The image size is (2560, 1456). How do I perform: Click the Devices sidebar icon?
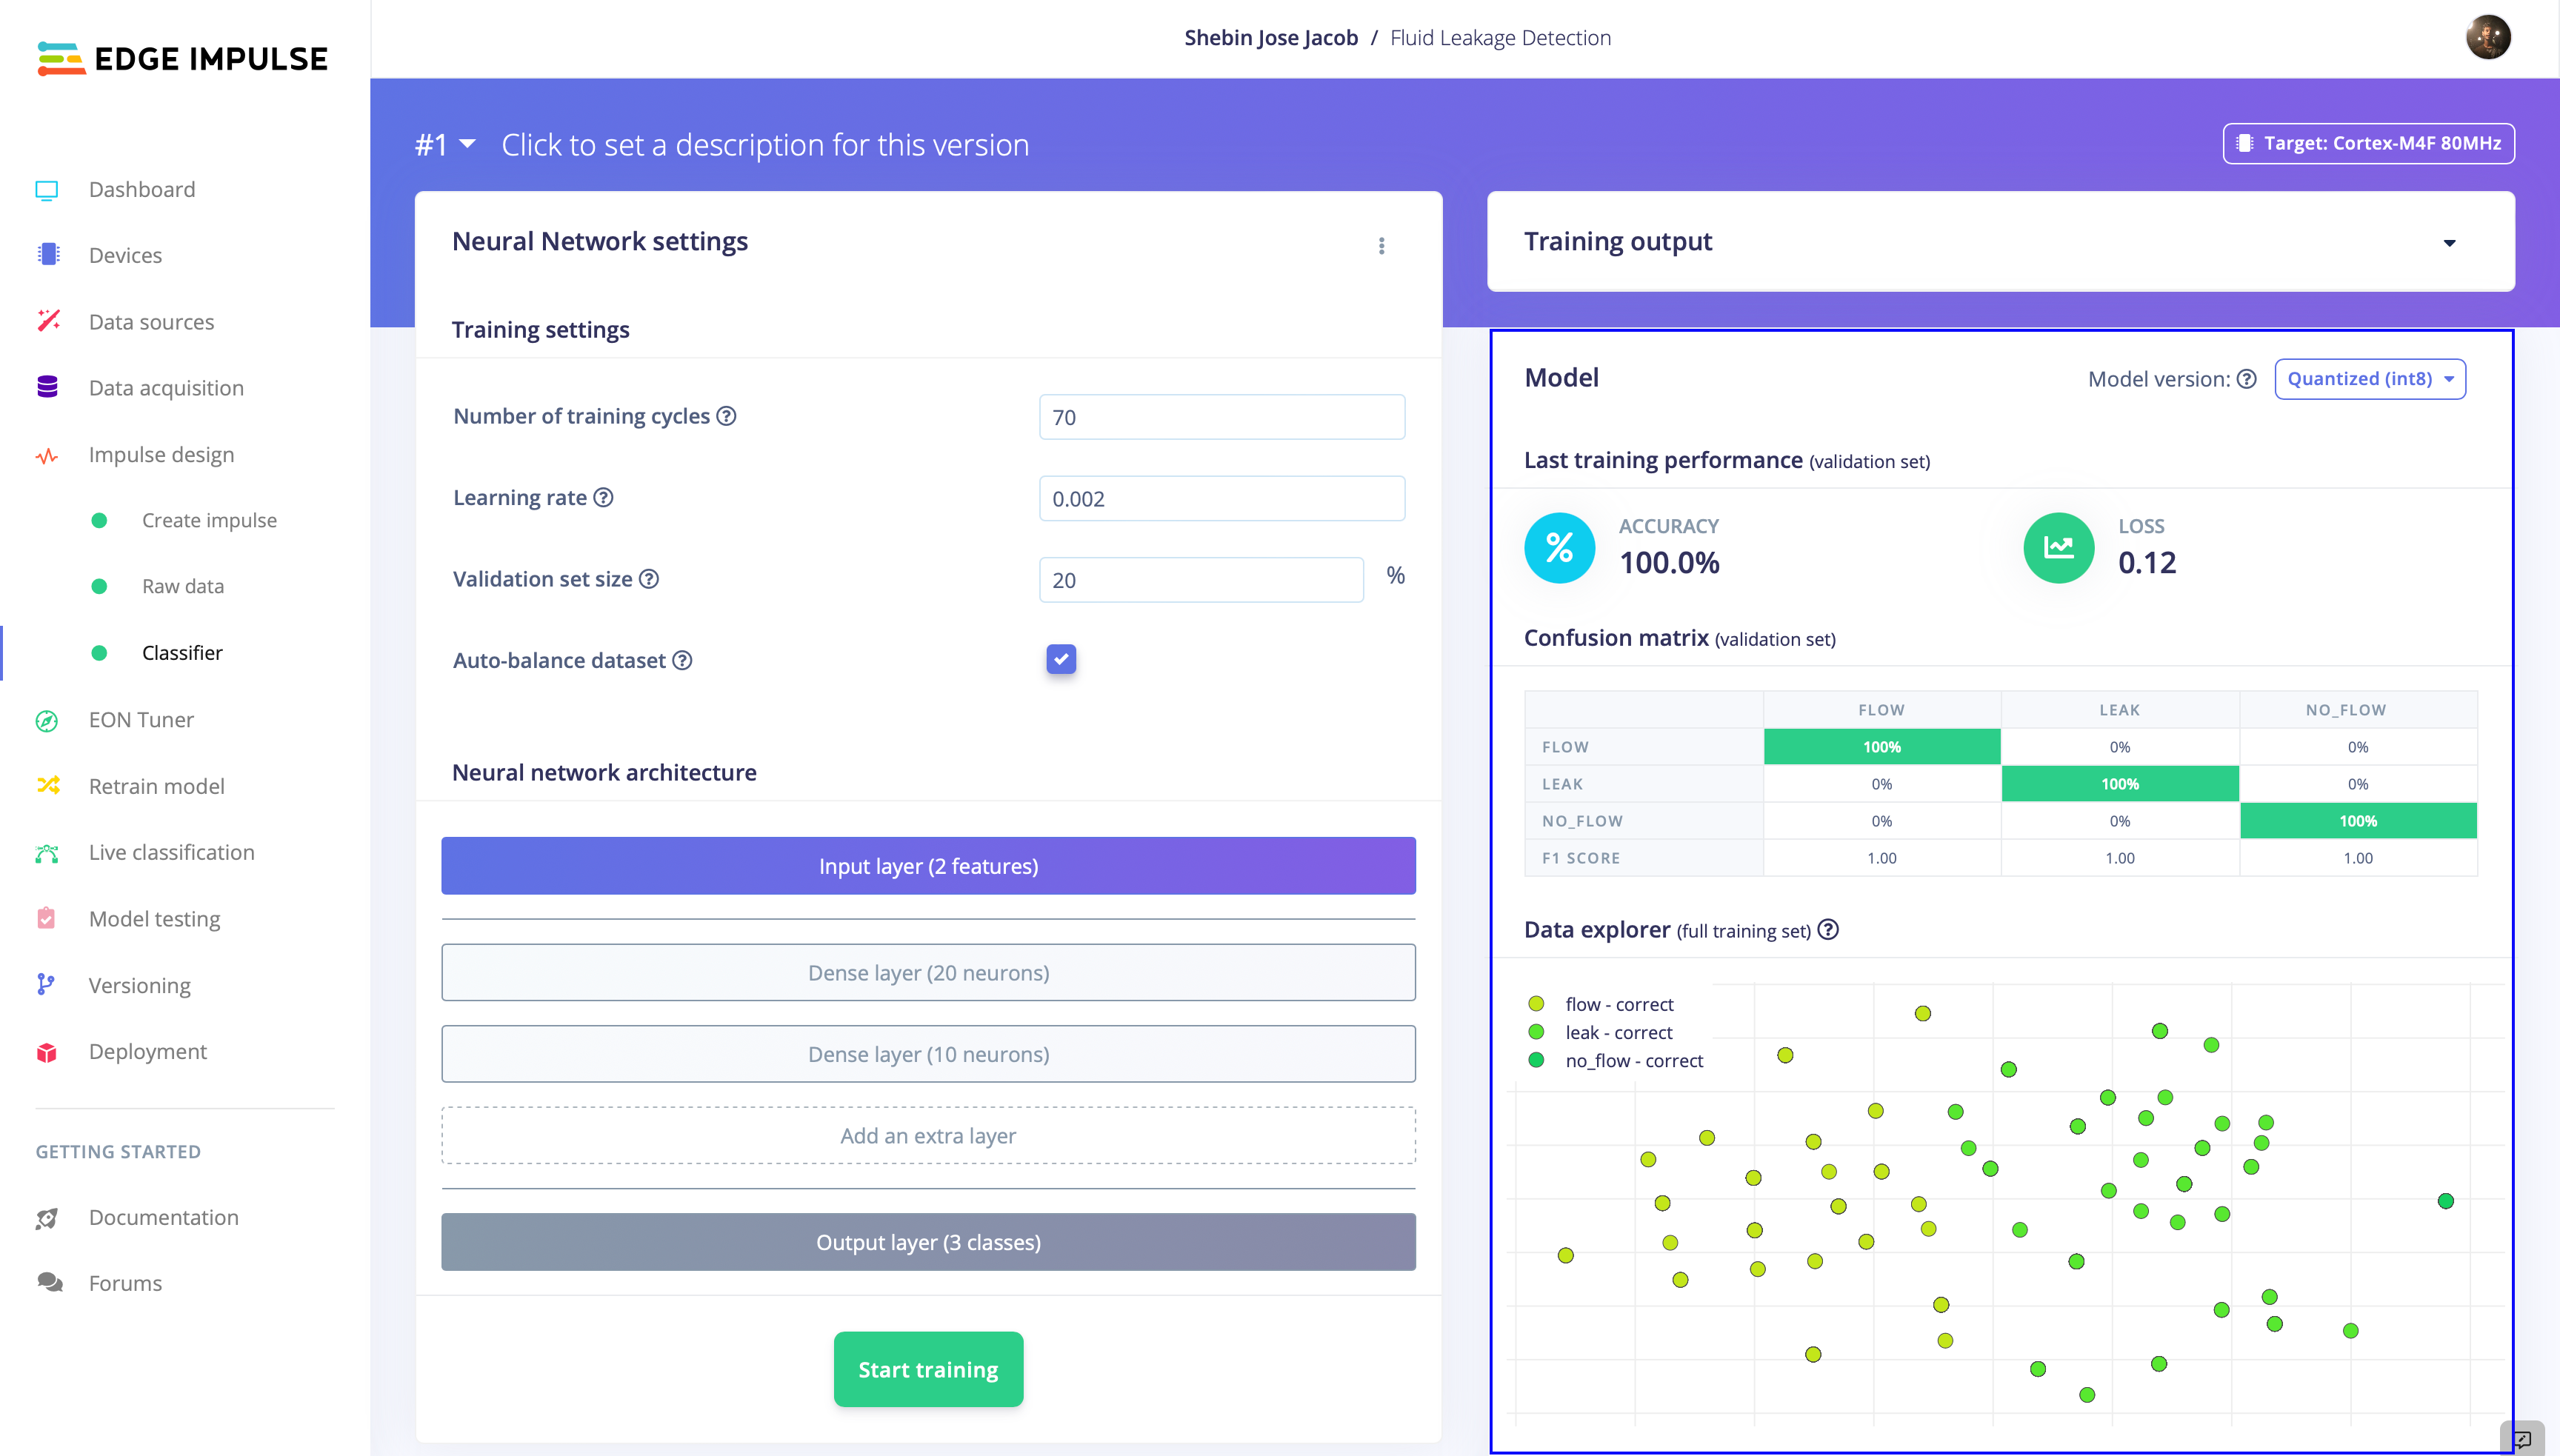click(46, 253)
